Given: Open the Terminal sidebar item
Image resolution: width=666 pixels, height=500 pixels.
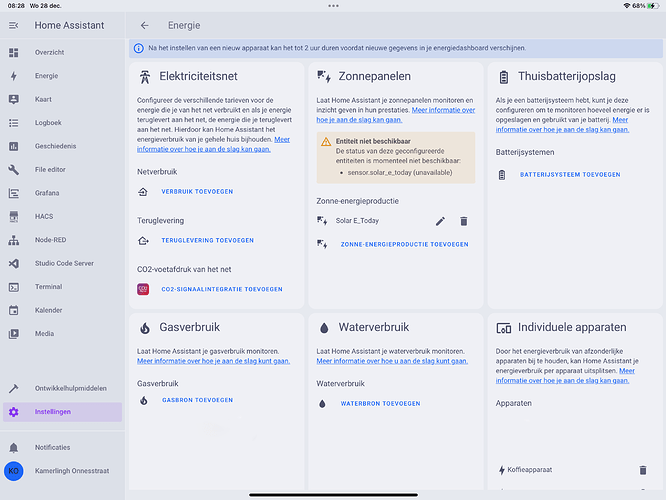Looking at the screenshot, I should [49, 286].
